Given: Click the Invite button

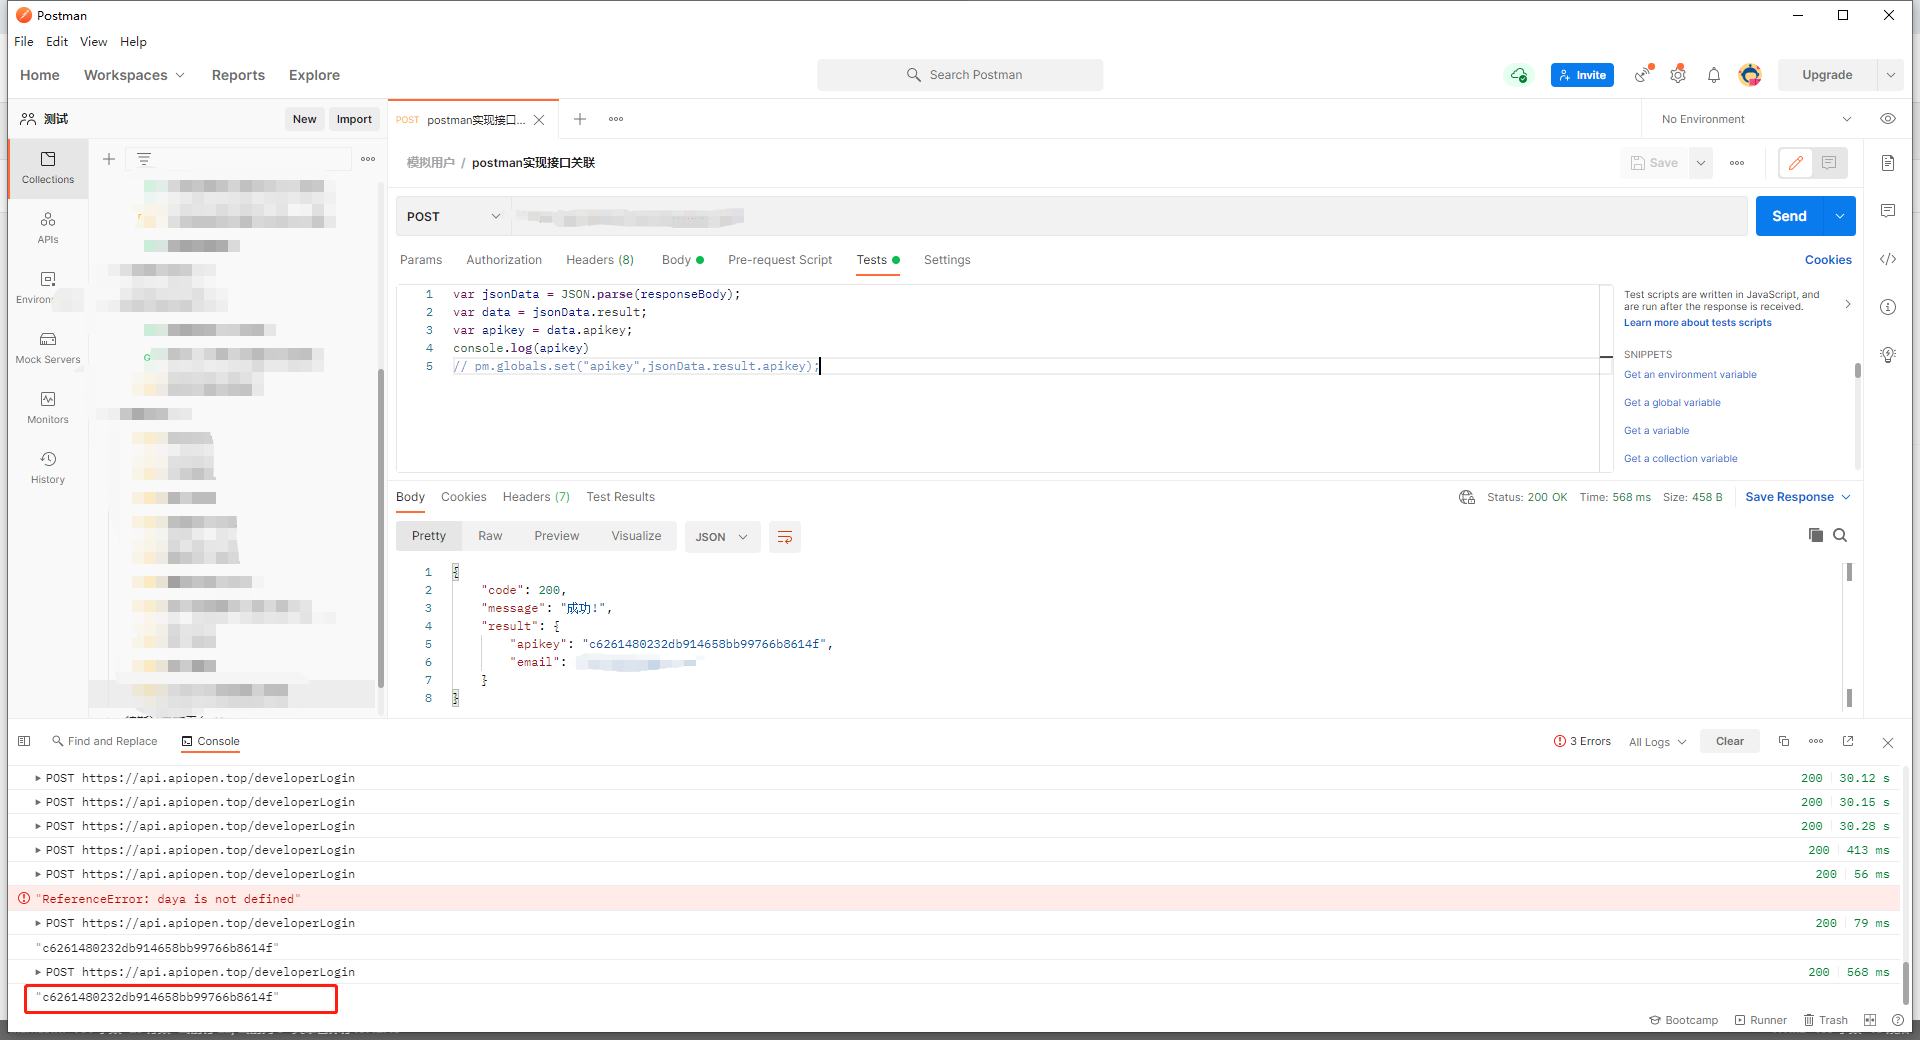Looking at the screenshot, I should click(x=1582, y=75).
